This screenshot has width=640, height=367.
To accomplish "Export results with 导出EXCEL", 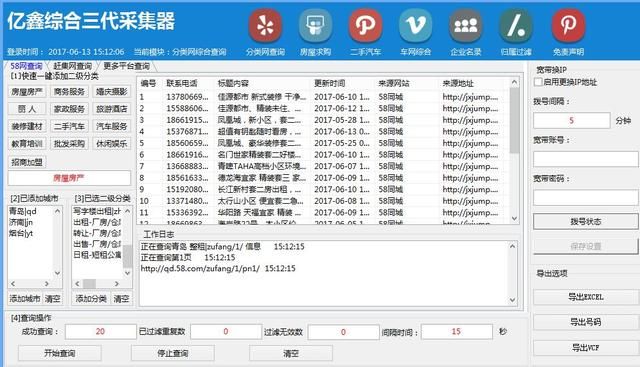I will [x=585, y=297].
